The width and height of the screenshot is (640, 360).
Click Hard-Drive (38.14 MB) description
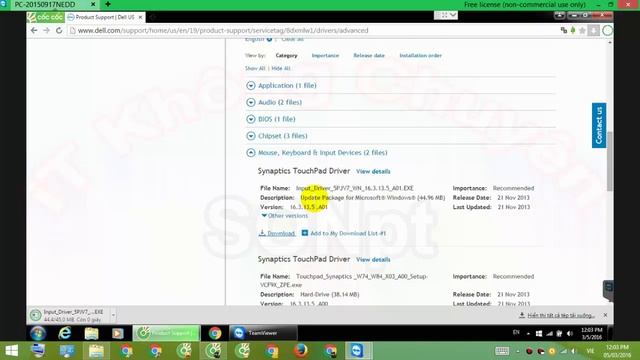330,294
